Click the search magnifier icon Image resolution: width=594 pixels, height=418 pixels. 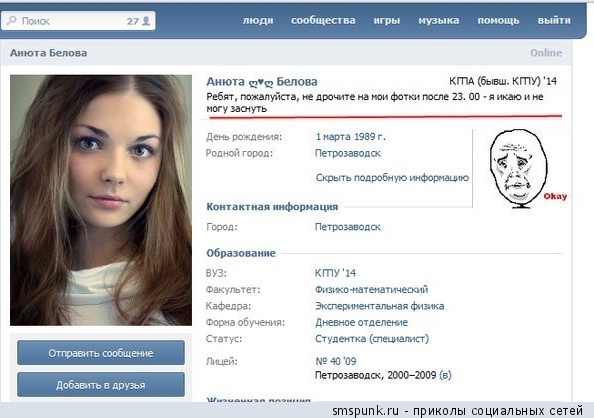tap(12, 20)
